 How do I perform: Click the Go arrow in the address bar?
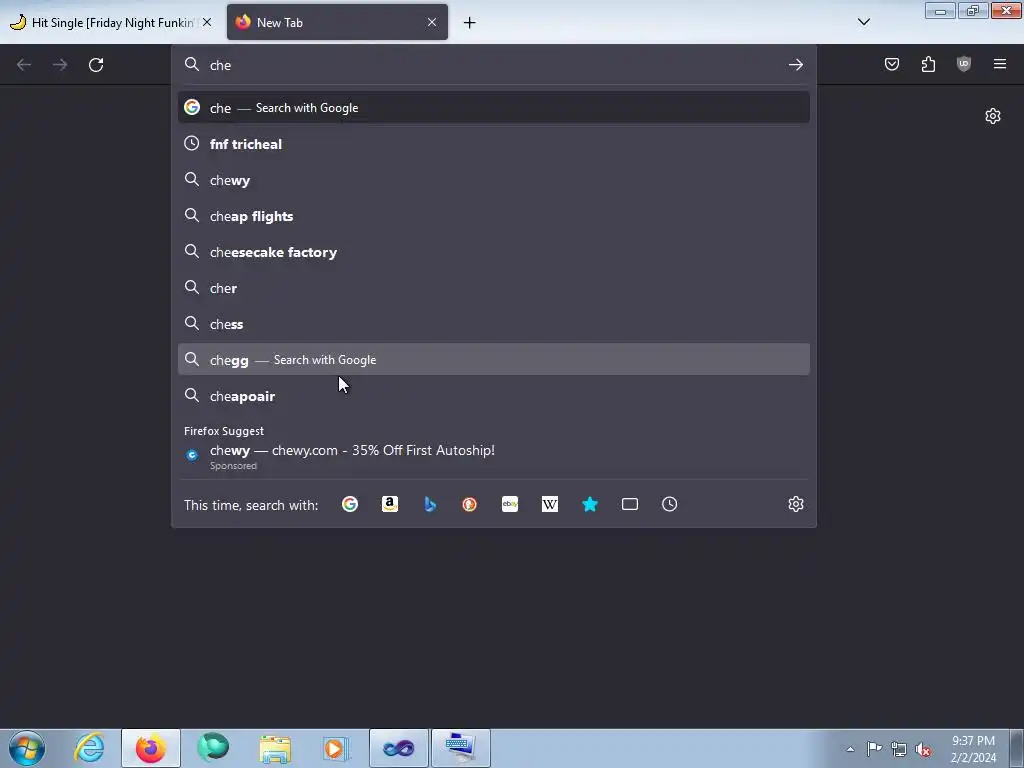coord(795,65)
